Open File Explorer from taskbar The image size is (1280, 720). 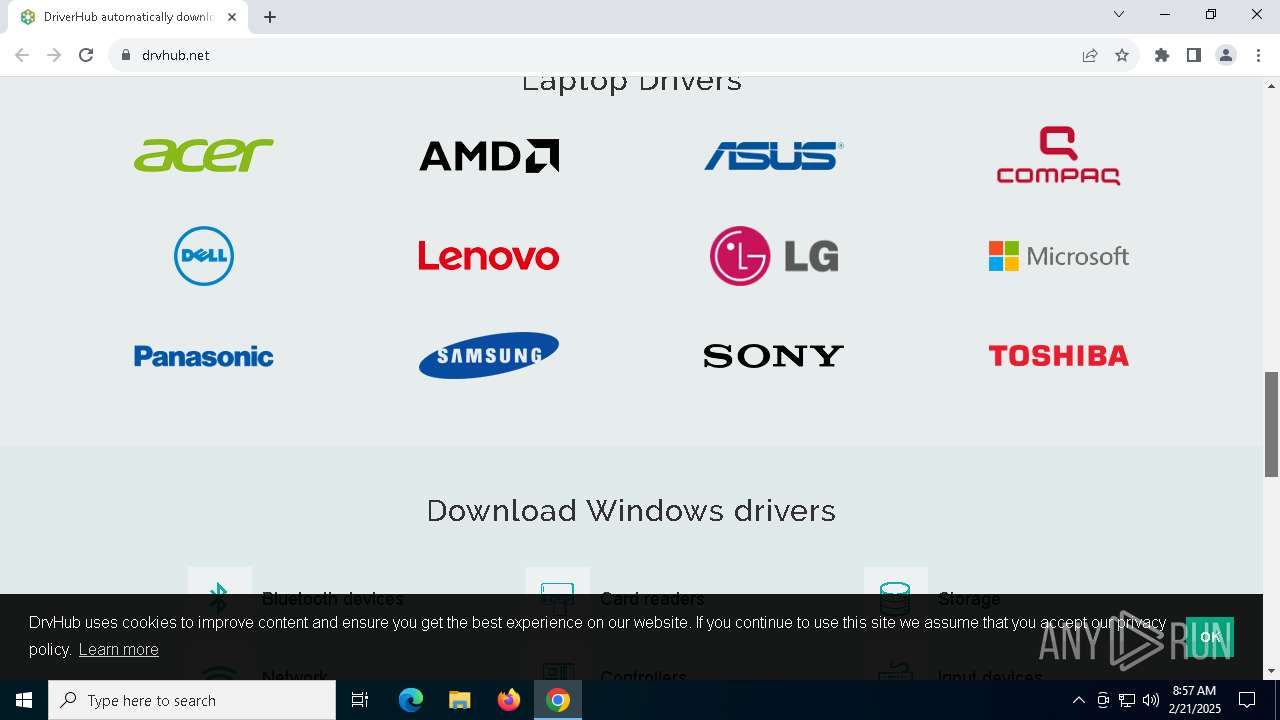click(x=460, y=700)
